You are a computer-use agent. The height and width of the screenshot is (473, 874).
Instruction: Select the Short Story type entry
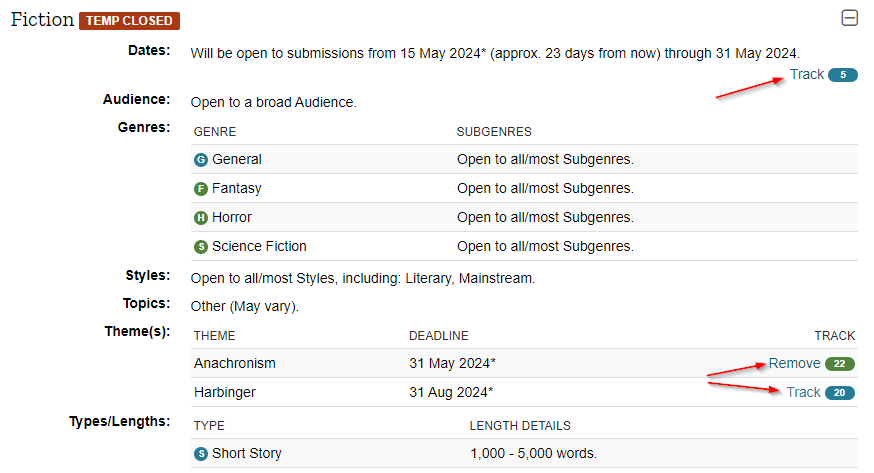tap(246, 453)
